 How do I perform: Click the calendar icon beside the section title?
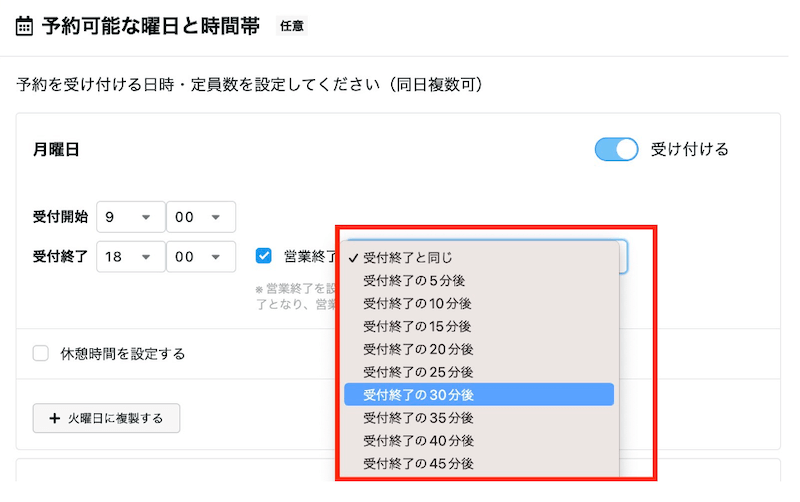pos(25,27)
